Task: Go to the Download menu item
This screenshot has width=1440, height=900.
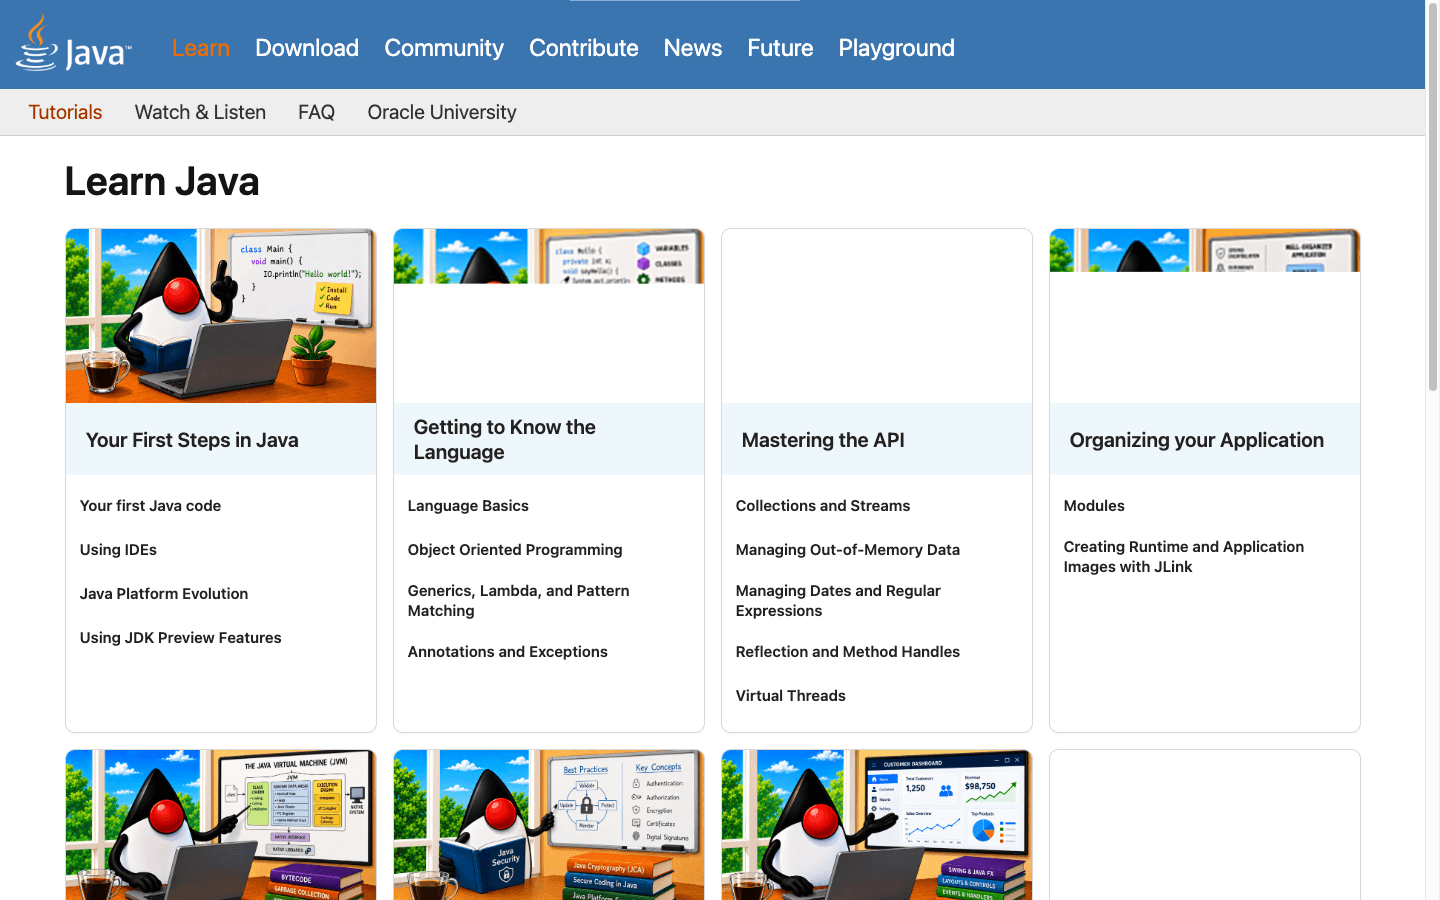Action: point(307,48)
